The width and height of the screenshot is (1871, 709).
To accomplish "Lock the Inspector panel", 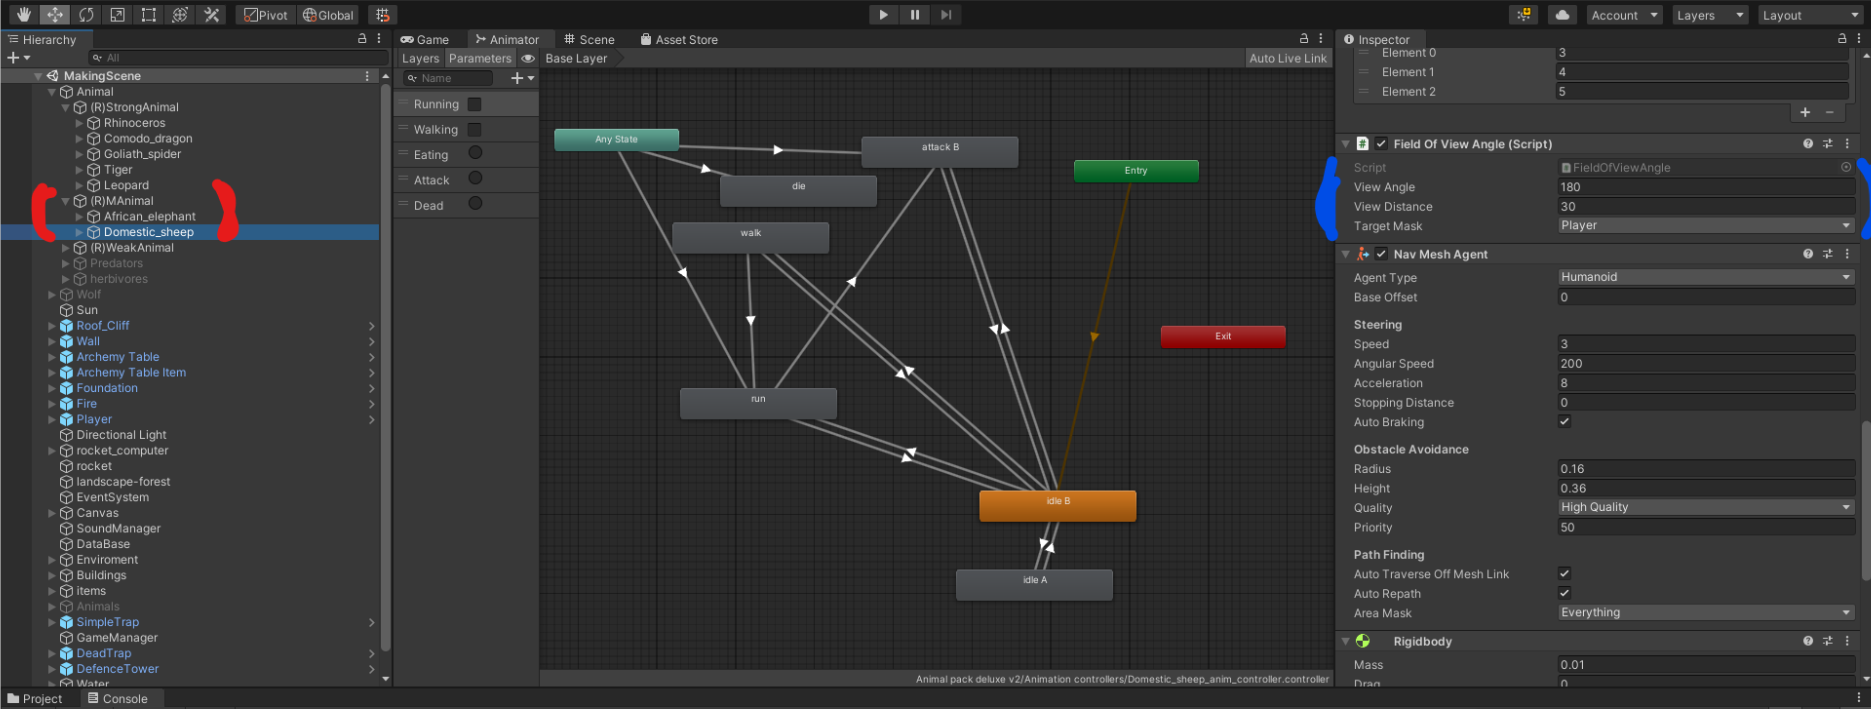I will 1842,39.
